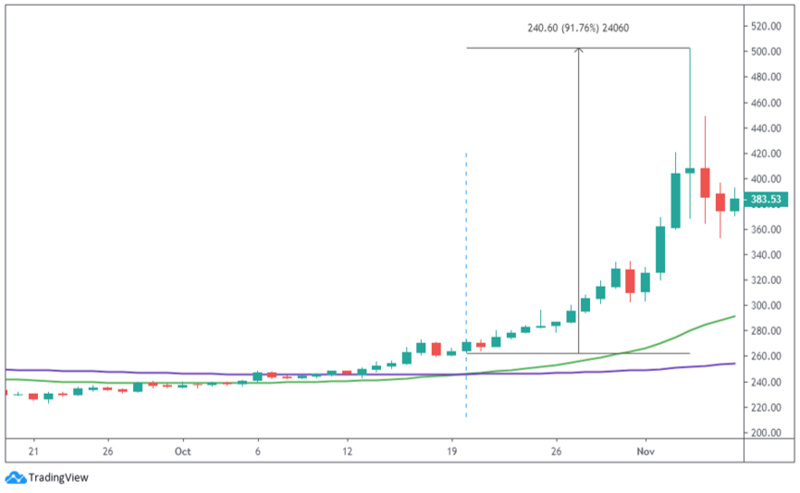Click the 400.00 price axis label
Image resolution: width=800 pixels, height=493 pixels.
tap(766, 179)
